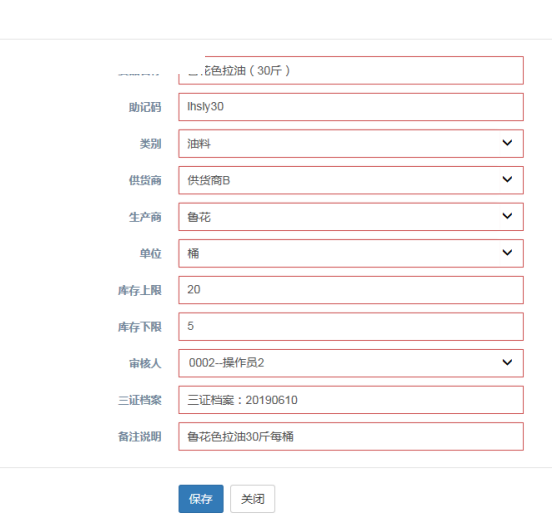Click the product name field with 色拉油(30斤)
This screenshot has height=516, width=559.
point(351,70)
